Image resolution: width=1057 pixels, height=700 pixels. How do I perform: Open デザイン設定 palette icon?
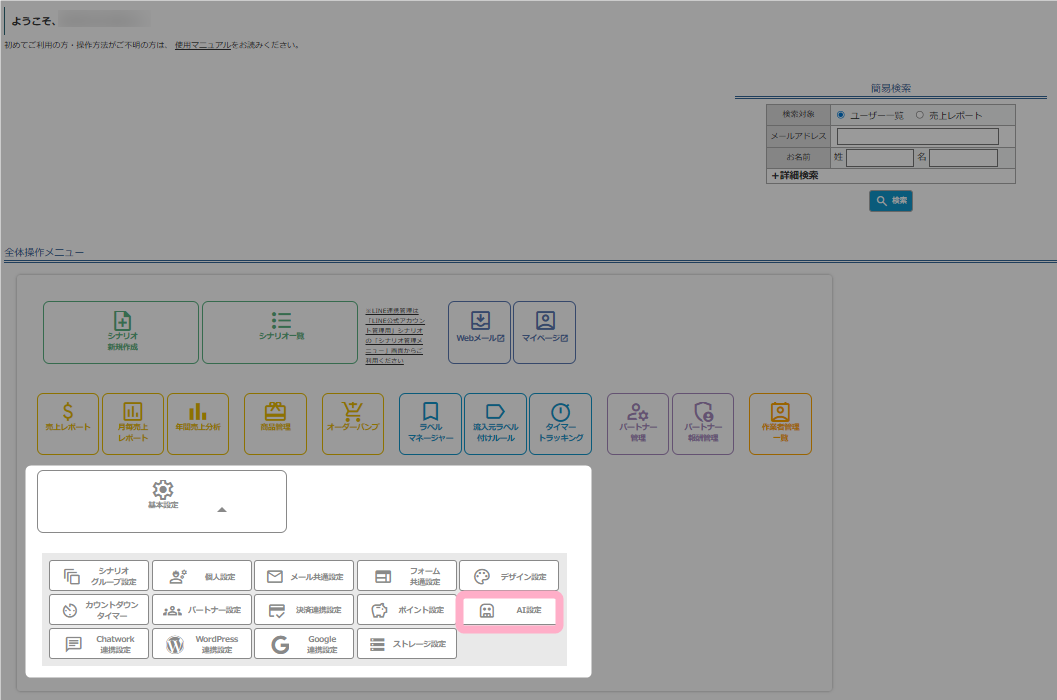coord(482,577)
